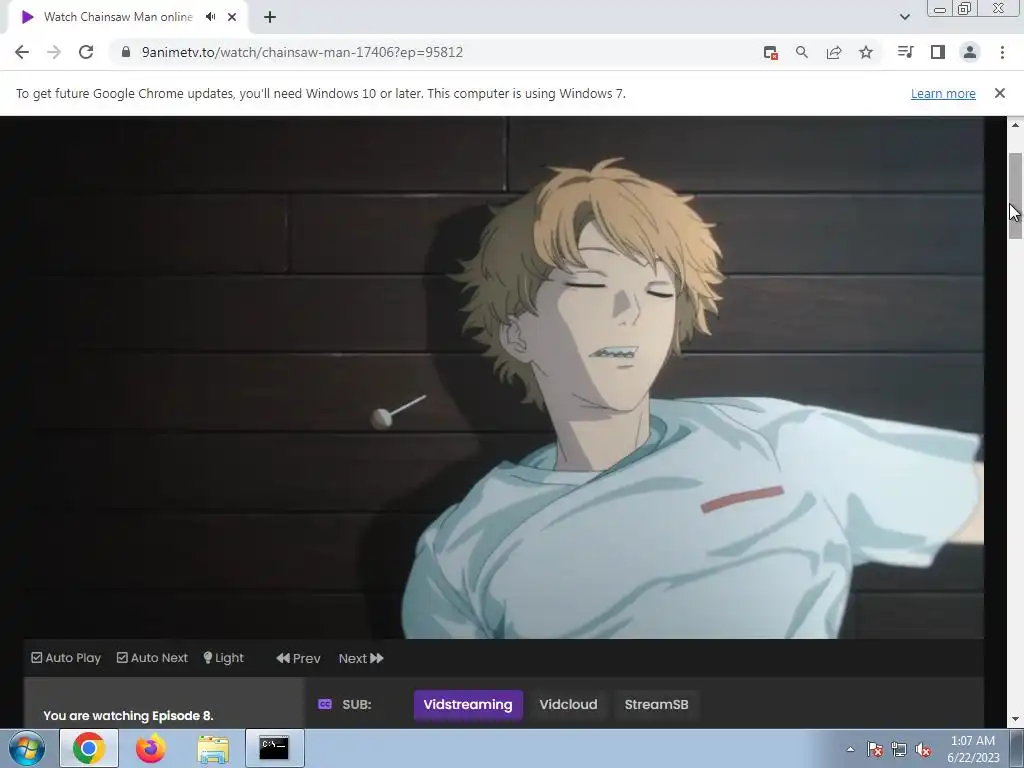The width and height of the screenshot is (1024, 768).
Task: Click the browser forward arrow
Action: 54,52
